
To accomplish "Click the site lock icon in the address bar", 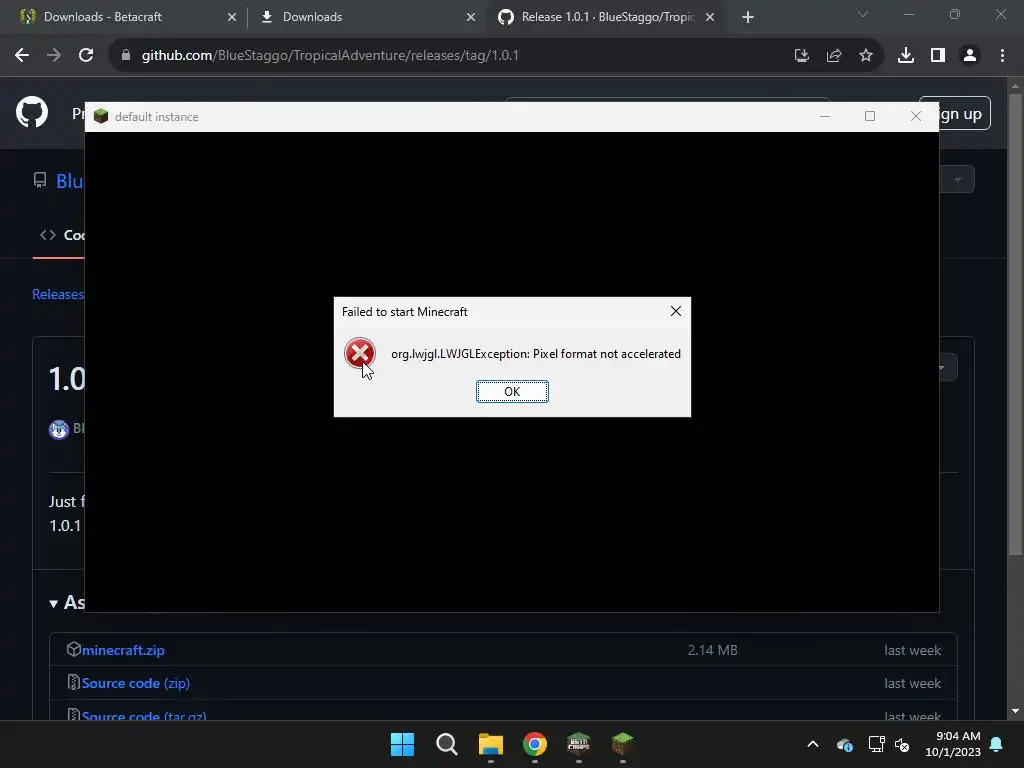I will point(125,56).
